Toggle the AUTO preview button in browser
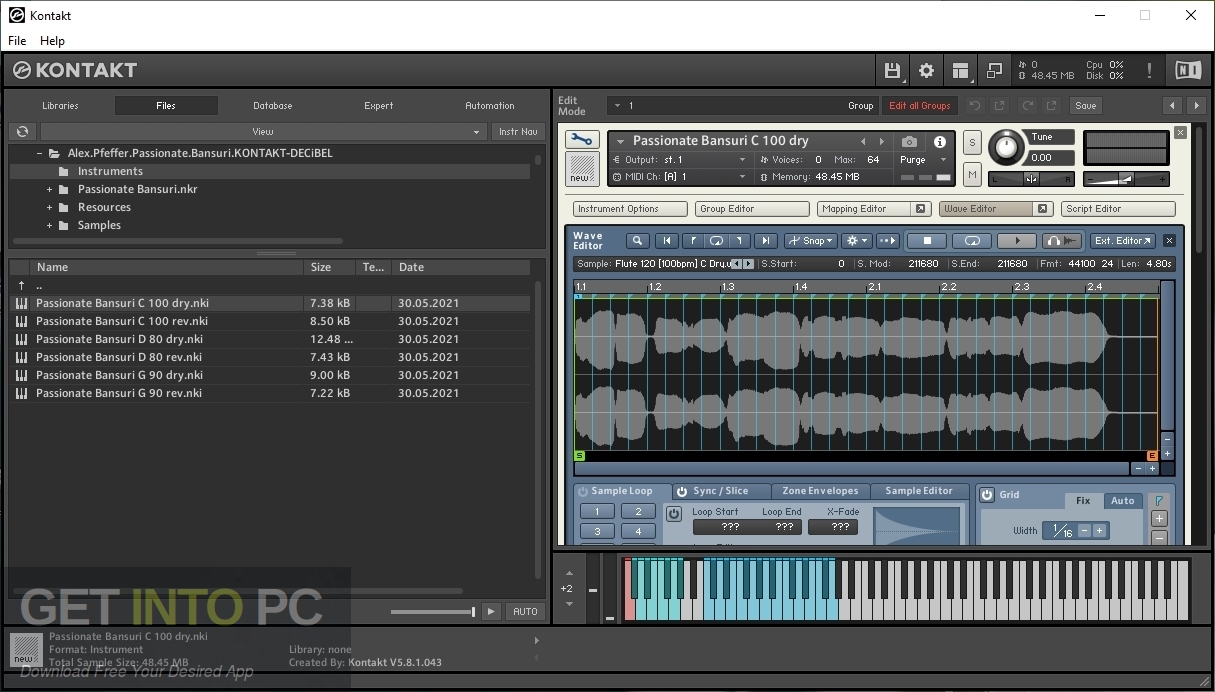 click(x=525, y=611)
